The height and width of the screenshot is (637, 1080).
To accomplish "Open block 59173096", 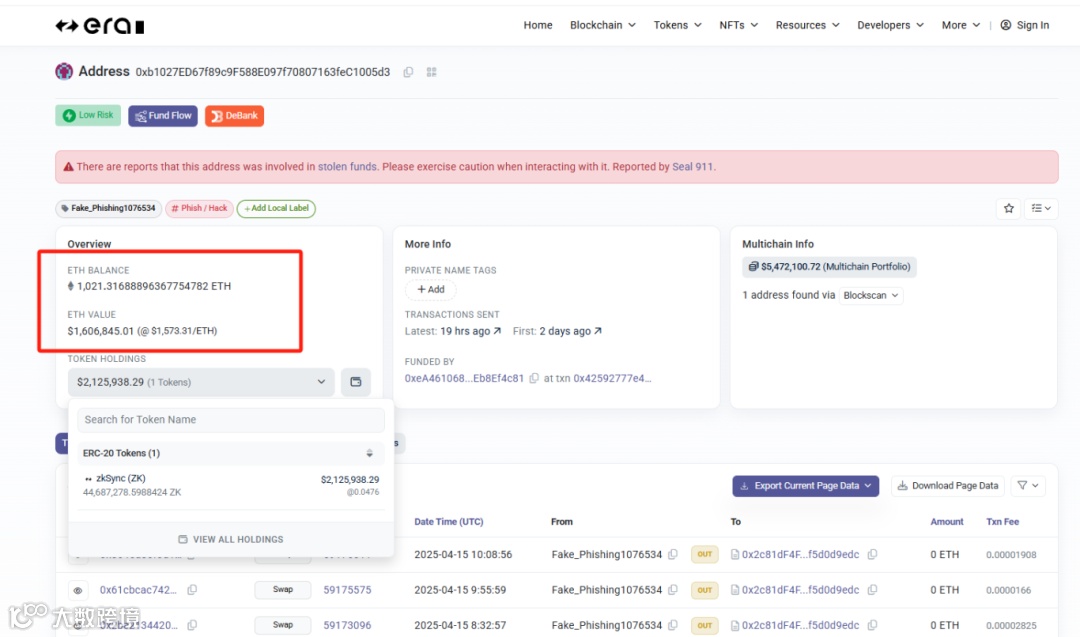I will (x=347, y=625).
